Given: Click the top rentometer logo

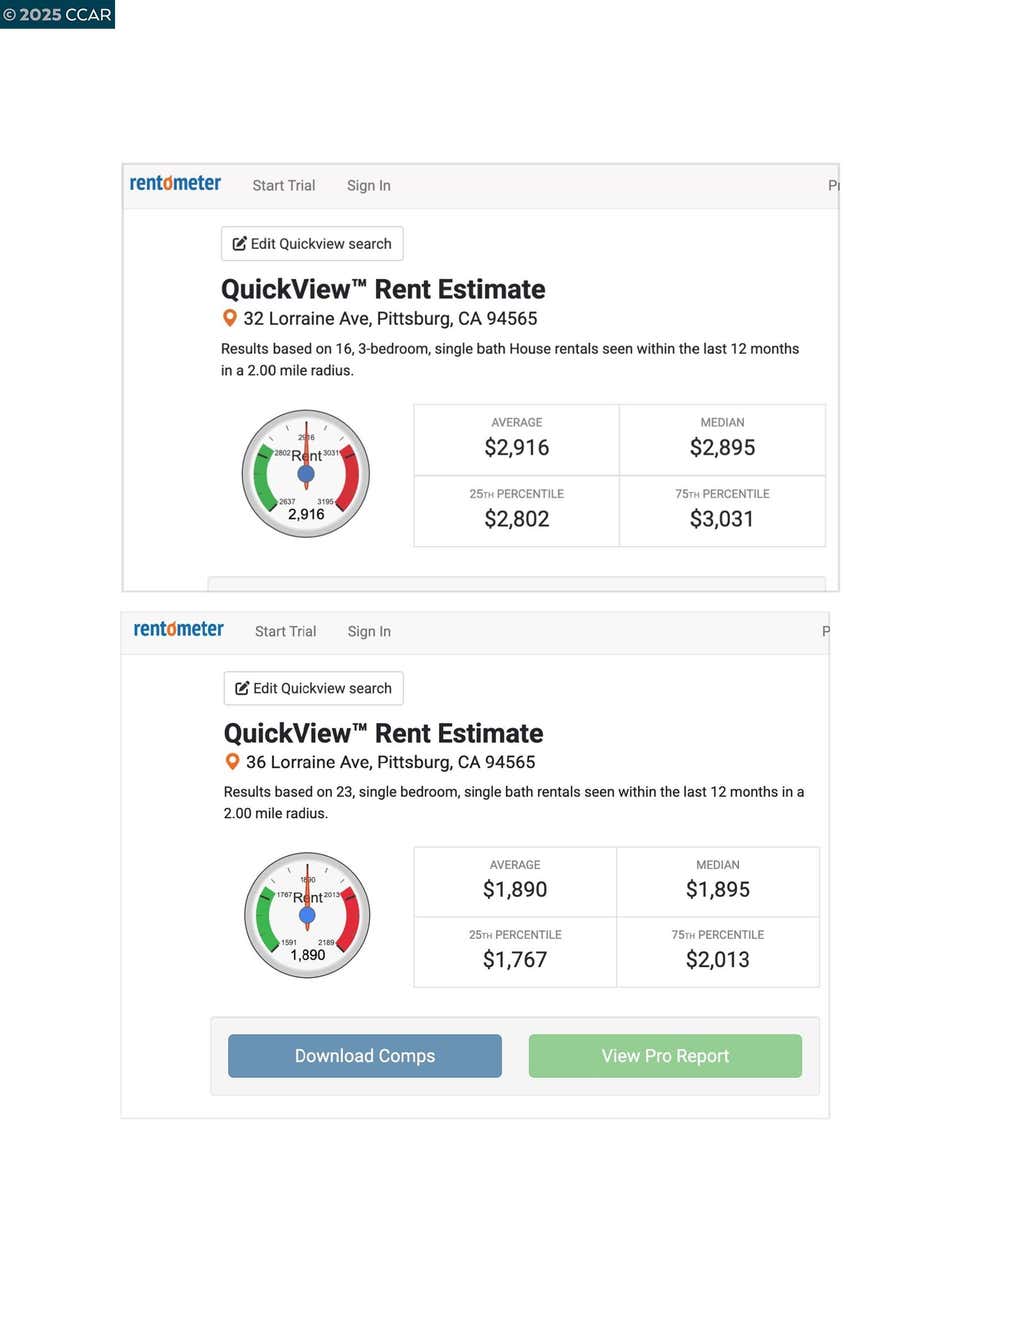Looking at the screenshot, I should point(175,183).
